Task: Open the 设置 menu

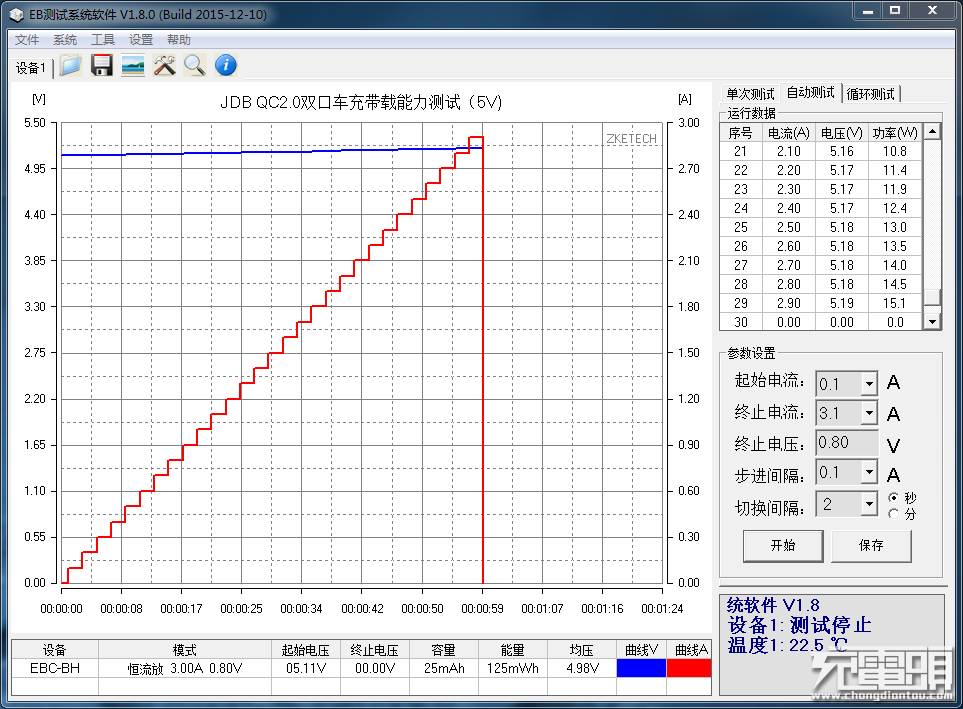Action: click(141, 40)
